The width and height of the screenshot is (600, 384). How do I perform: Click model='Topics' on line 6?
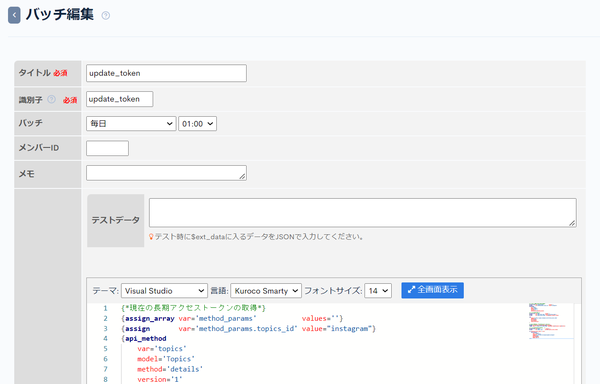tap(166, 359)
